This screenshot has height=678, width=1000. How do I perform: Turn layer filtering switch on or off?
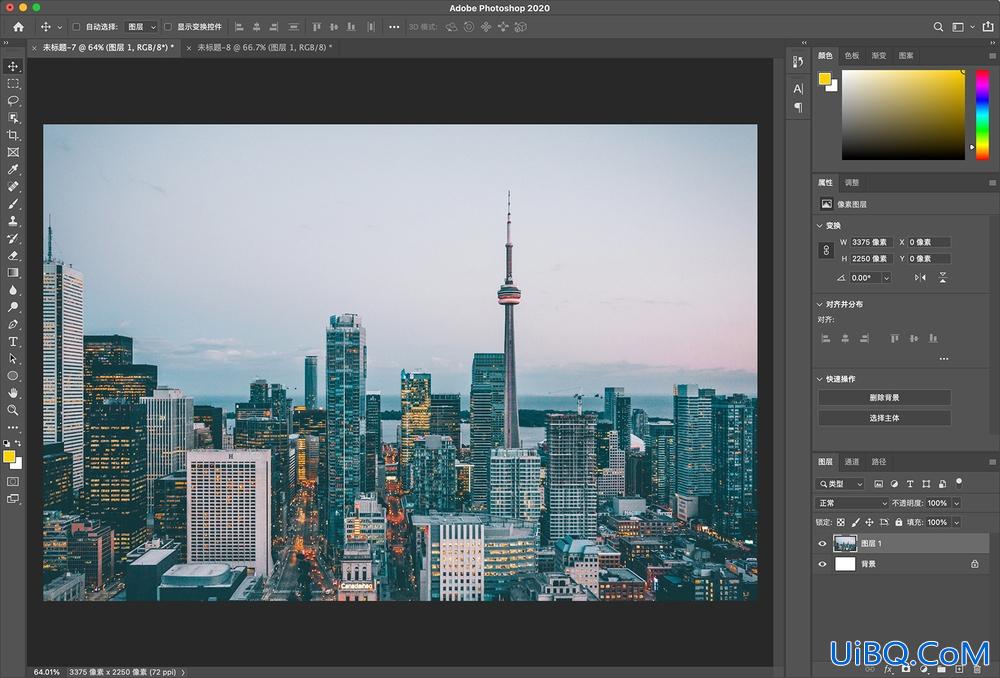click(959, 482)
